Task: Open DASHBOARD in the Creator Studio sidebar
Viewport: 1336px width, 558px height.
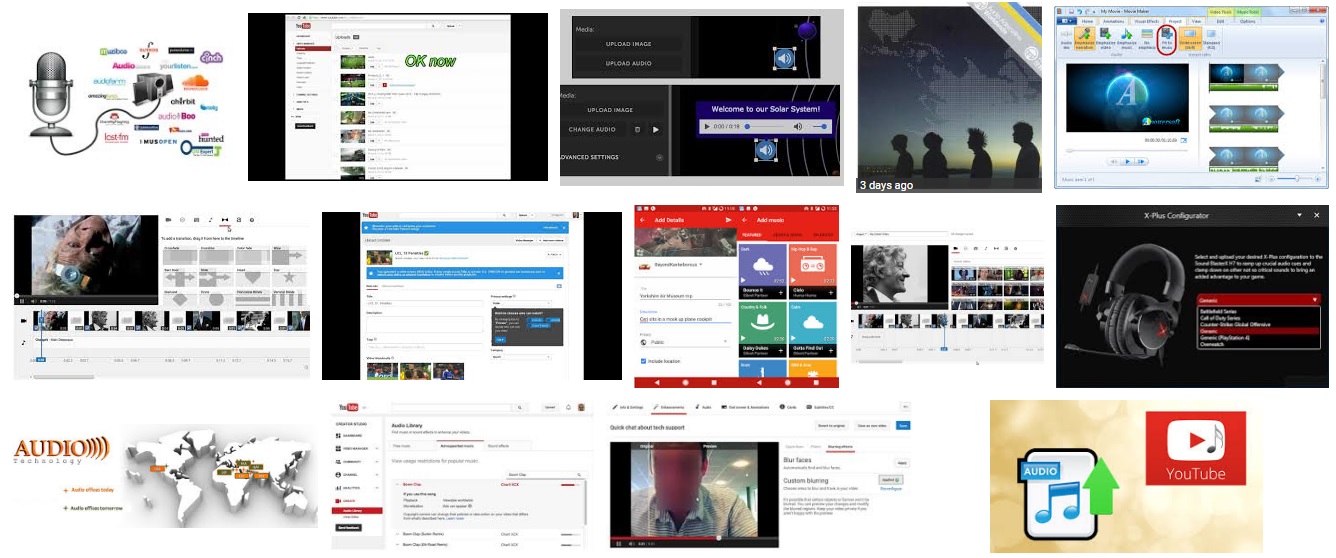Action: pos(352,435)
